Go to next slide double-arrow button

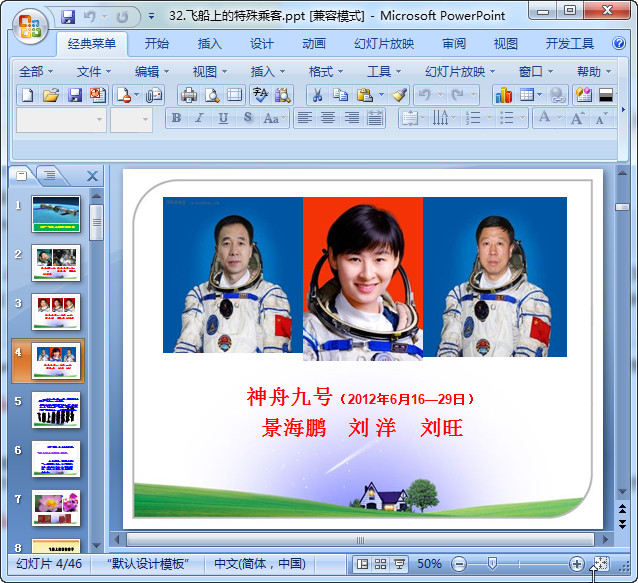623,524
